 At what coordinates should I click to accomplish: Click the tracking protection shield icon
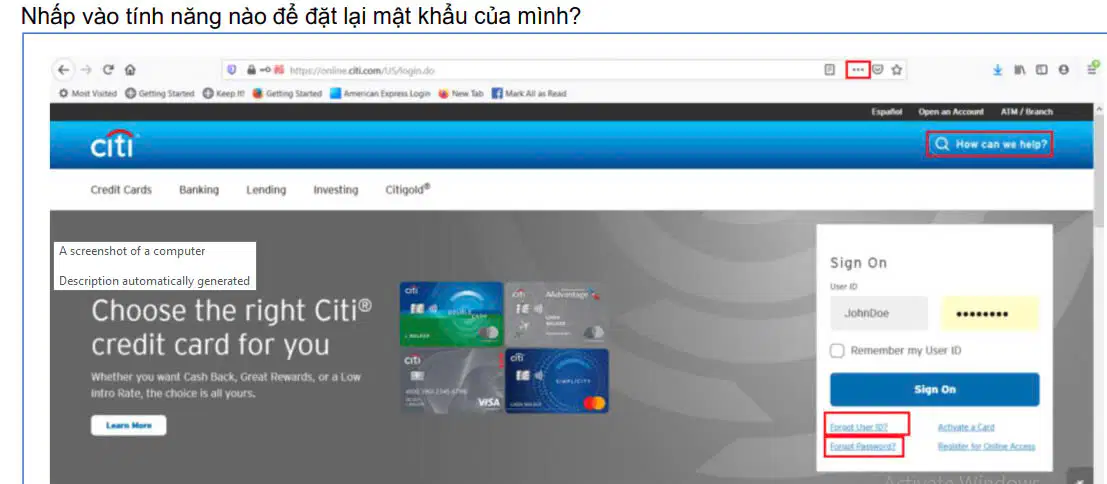click(x=232, y=71)
